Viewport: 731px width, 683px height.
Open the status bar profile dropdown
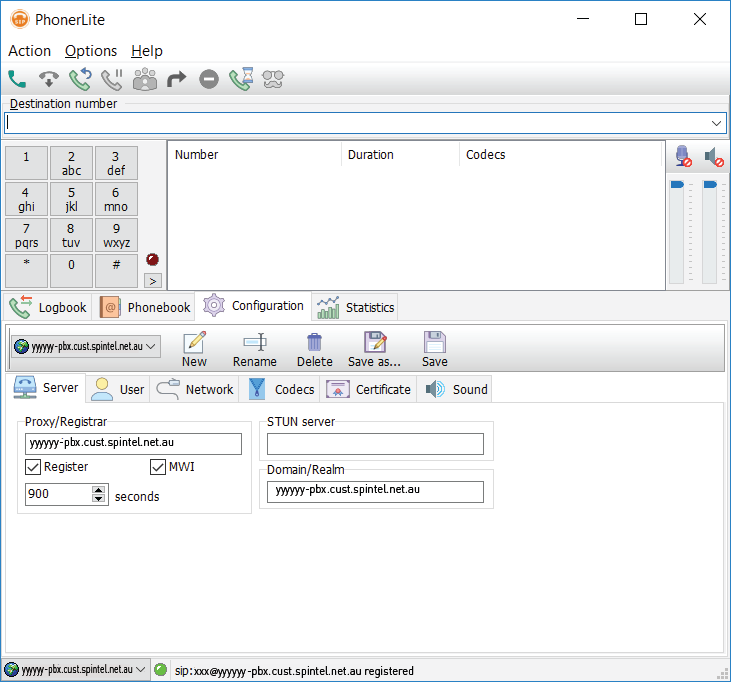(76, 670)
